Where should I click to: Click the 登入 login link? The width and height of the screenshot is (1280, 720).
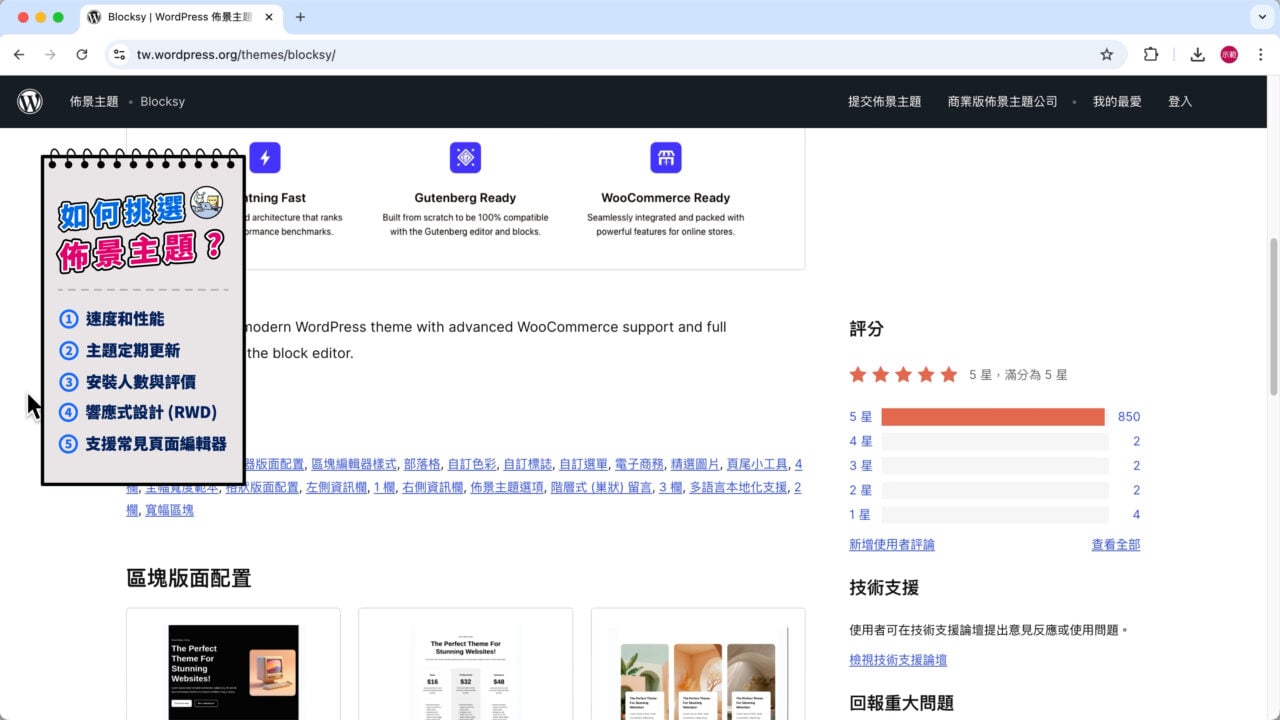tap(1180, 101)
